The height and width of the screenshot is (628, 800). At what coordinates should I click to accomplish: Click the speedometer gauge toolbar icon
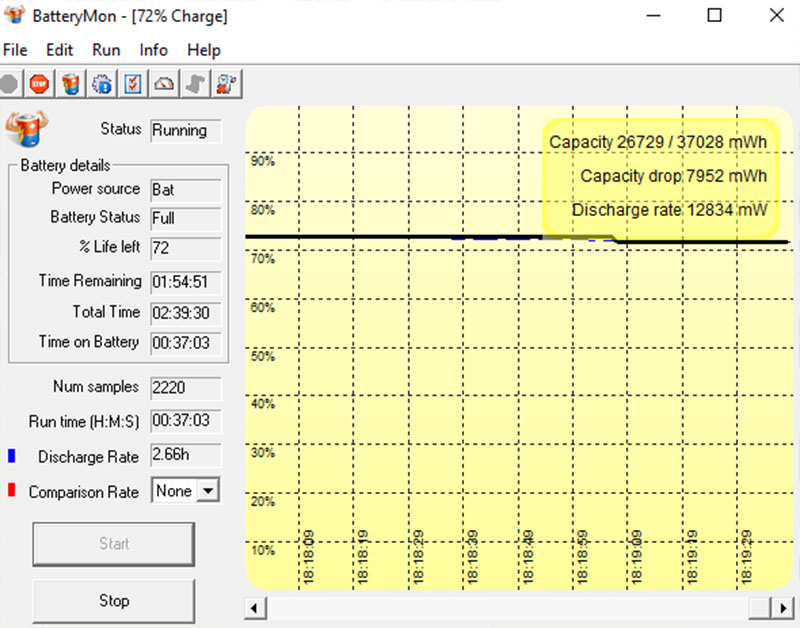163,84
